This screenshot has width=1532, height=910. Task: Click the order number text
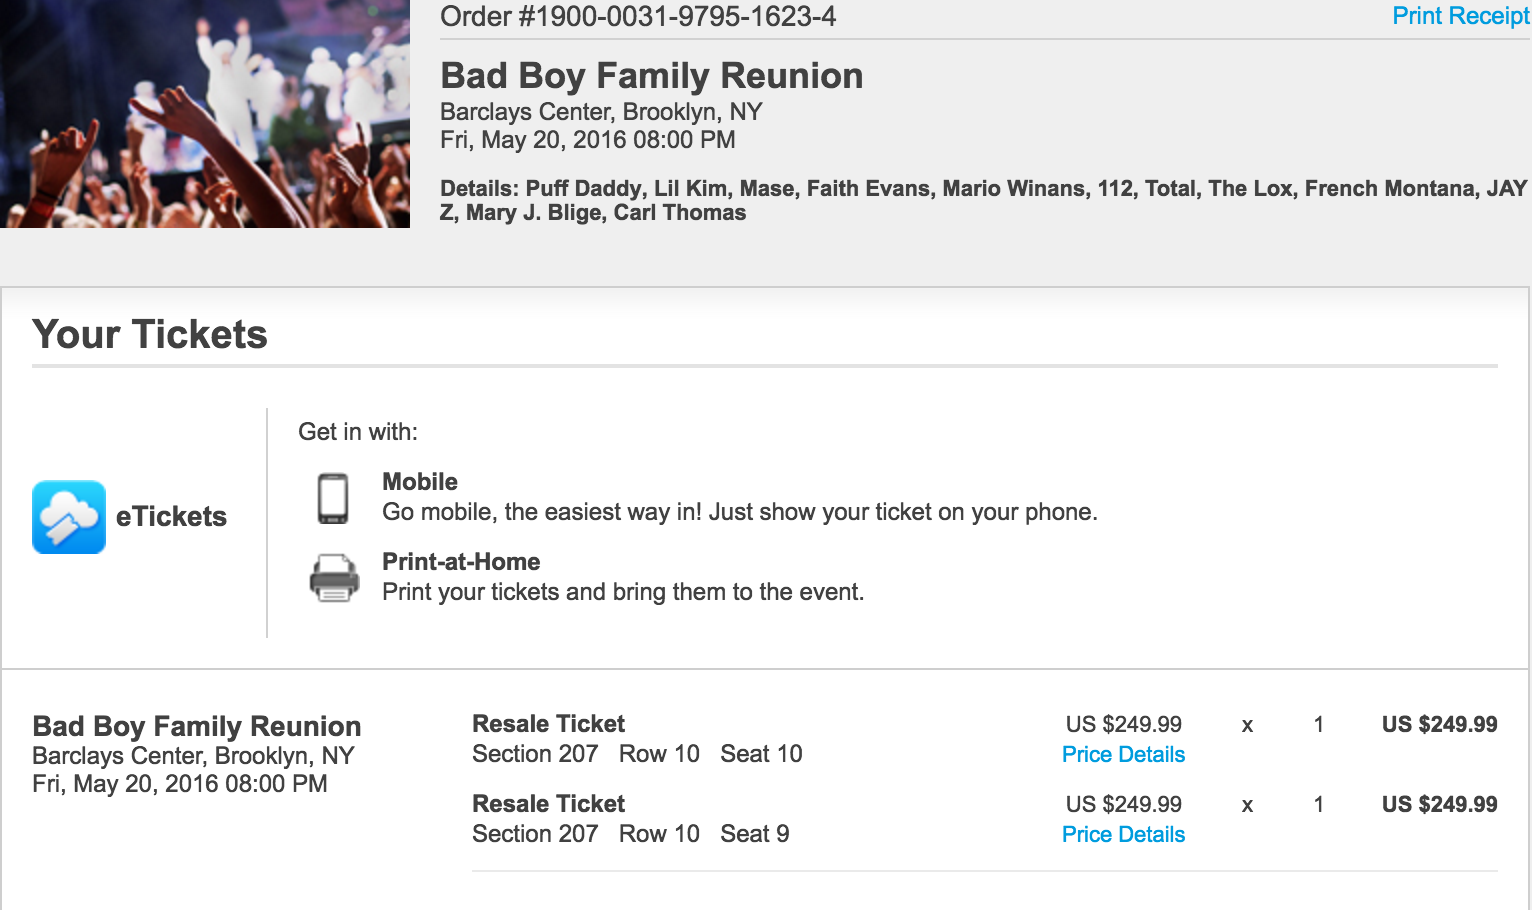tap(638, 17)
